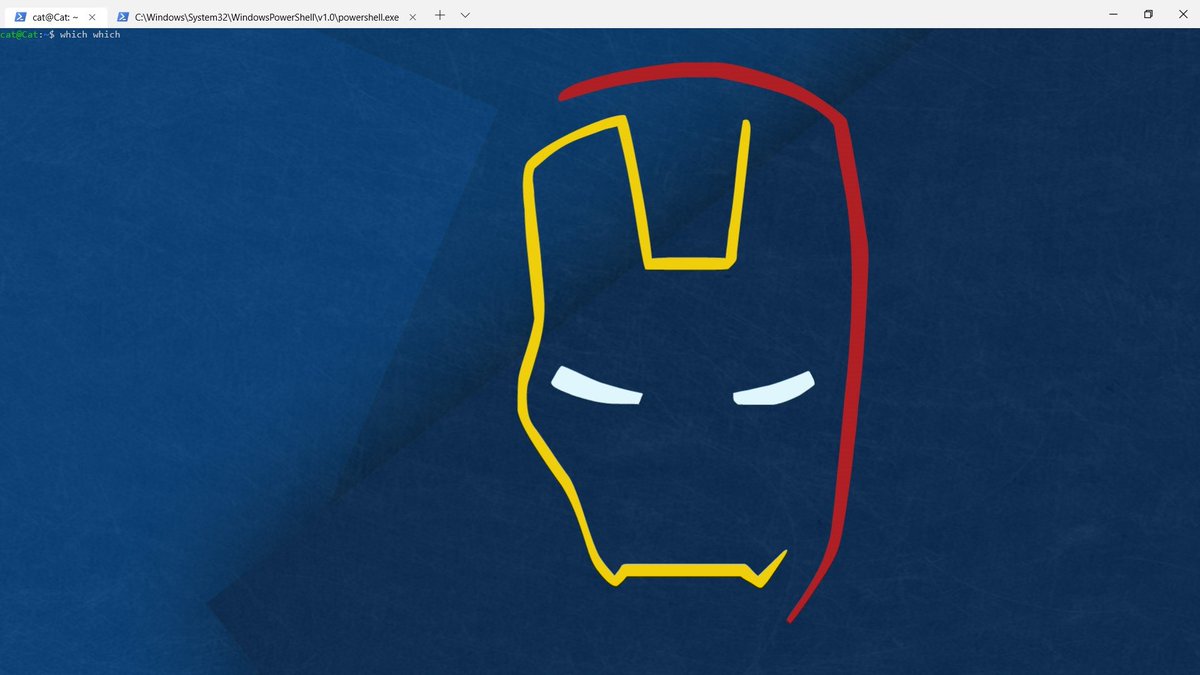Open a new terminal tab with plus
This screenshot has width=1200, height=675.
point(440,15)
